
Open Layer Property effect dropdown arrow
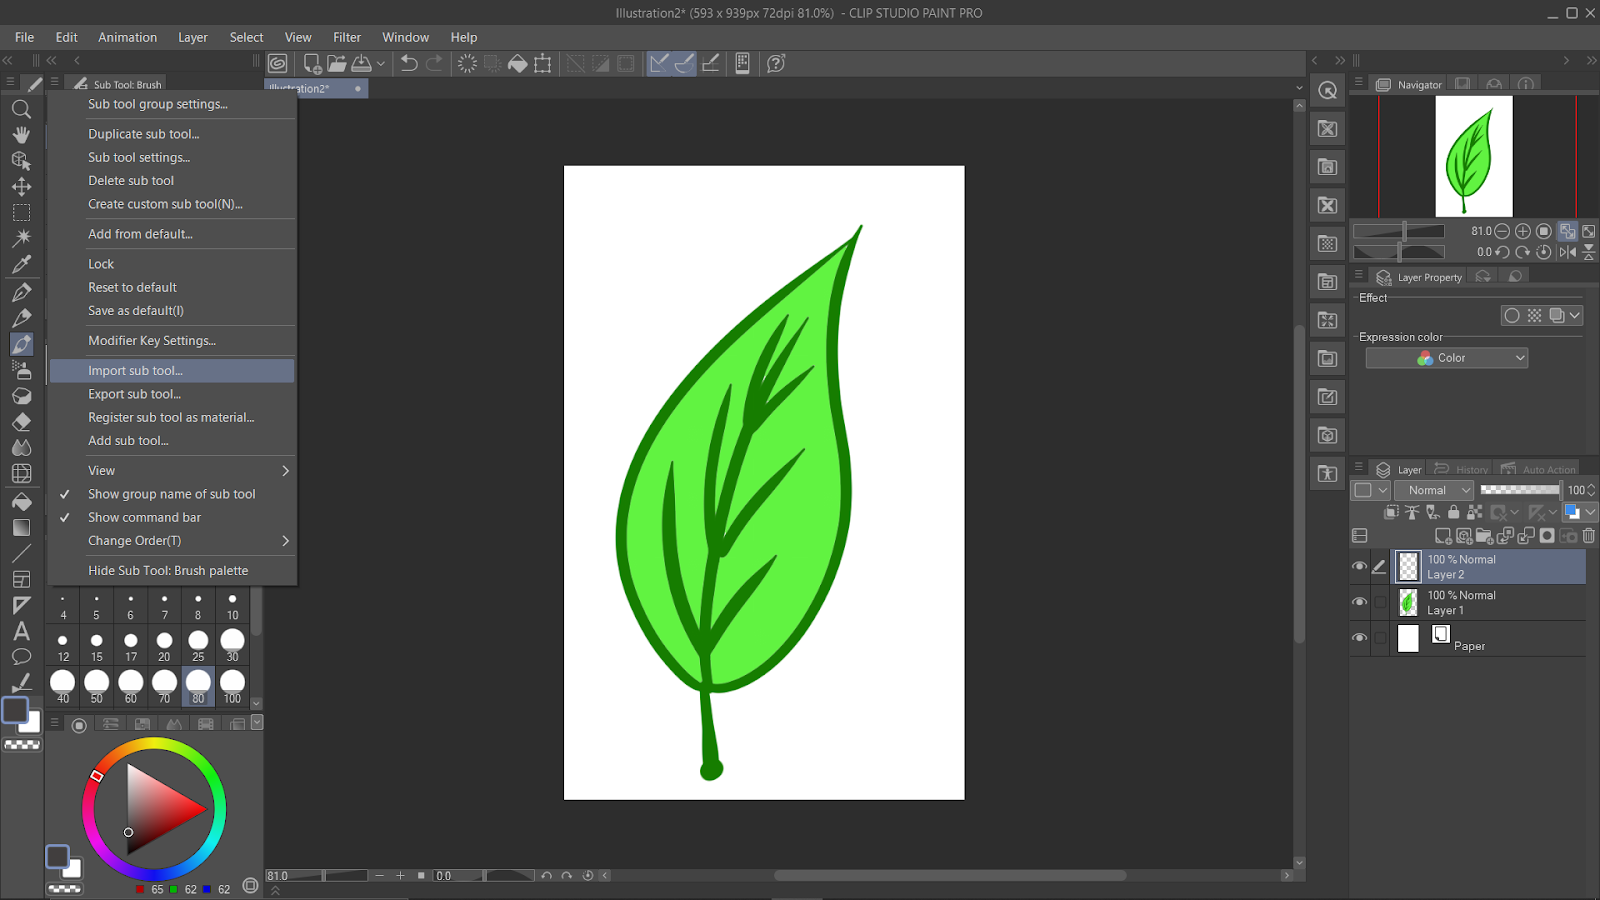[x=1575, y=315]
